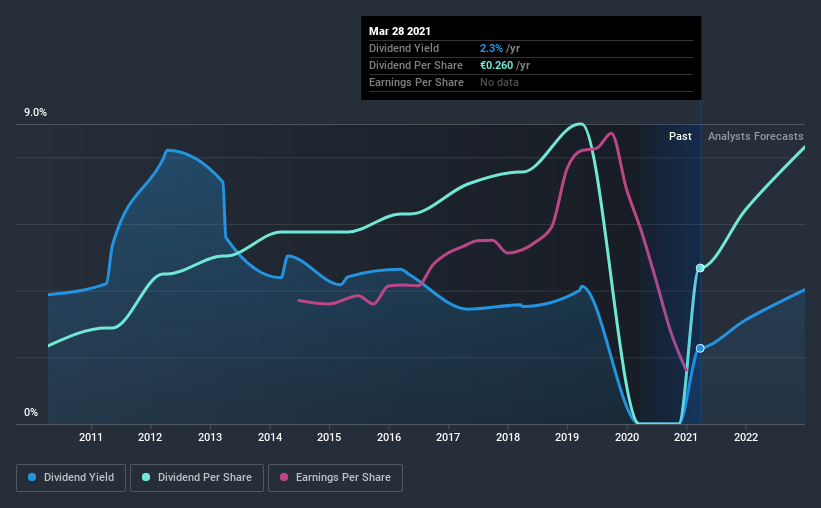
Task: Select the teal data point marker on Dividend Per Share line
Action: coord(700,268)
